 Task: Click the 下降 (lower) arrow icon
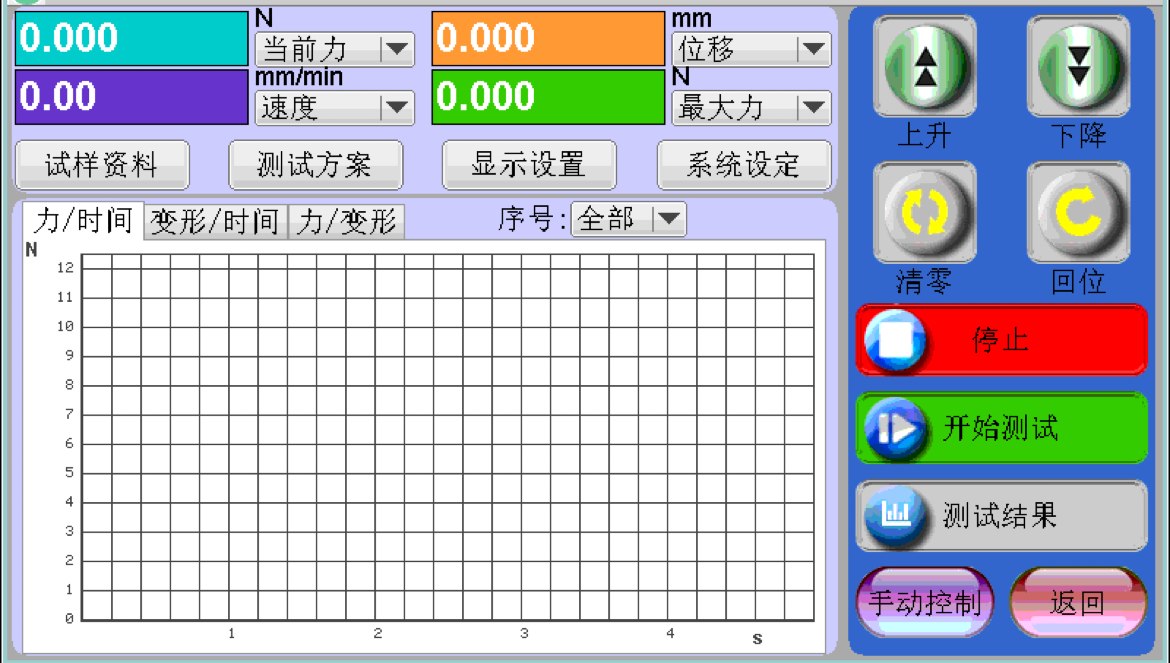click(1078, 66)
